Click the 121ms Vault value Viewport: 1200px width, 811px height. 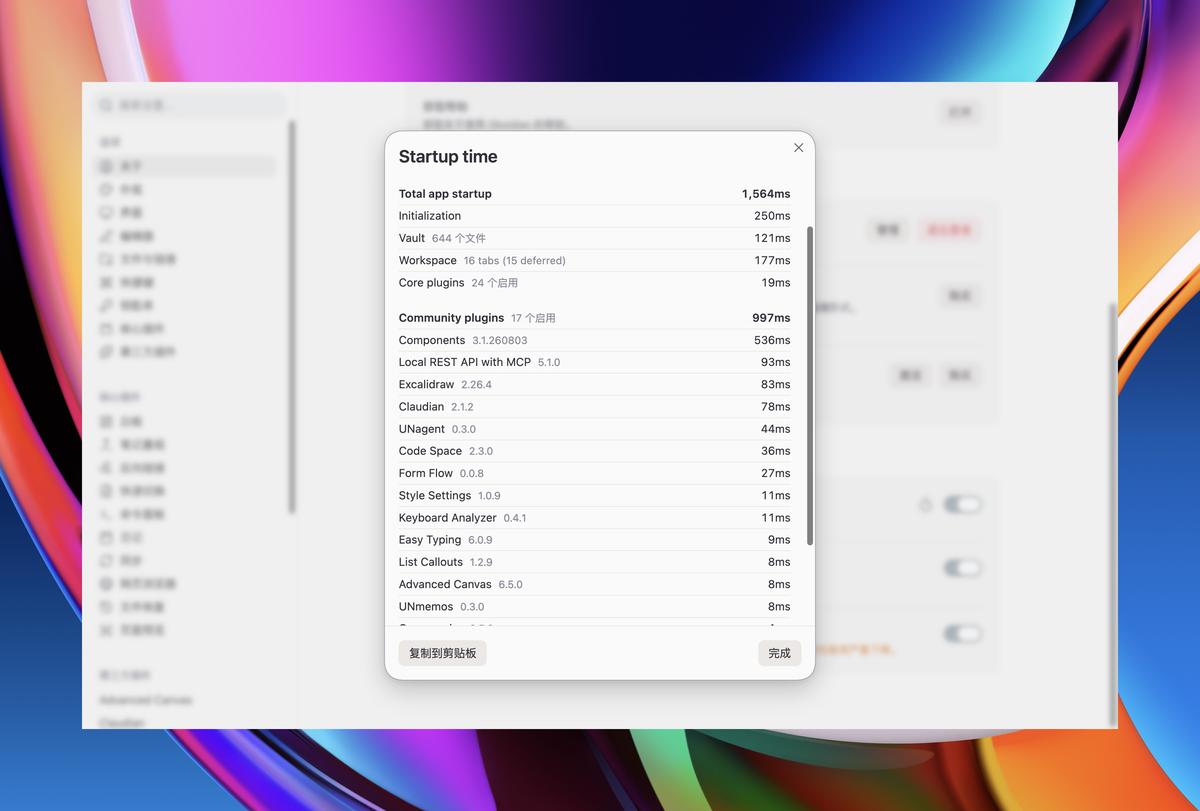point(772,238)
